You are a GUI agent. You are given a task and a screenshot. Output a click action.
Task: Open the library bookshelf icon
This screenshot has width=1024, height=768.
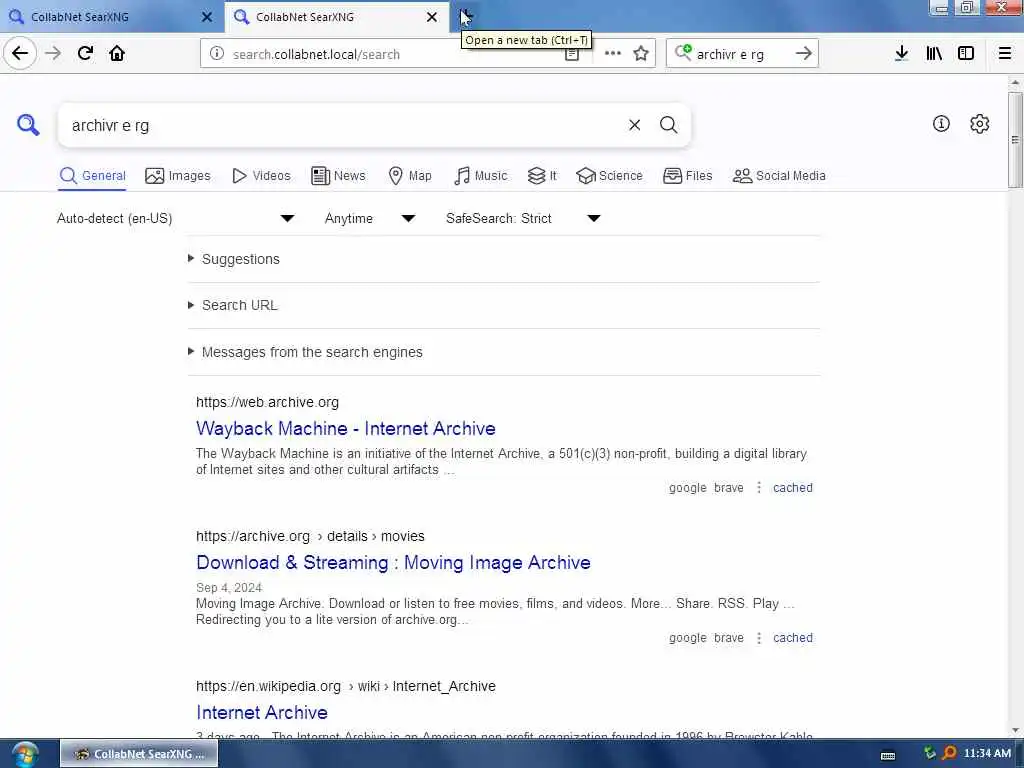point(934,54)
